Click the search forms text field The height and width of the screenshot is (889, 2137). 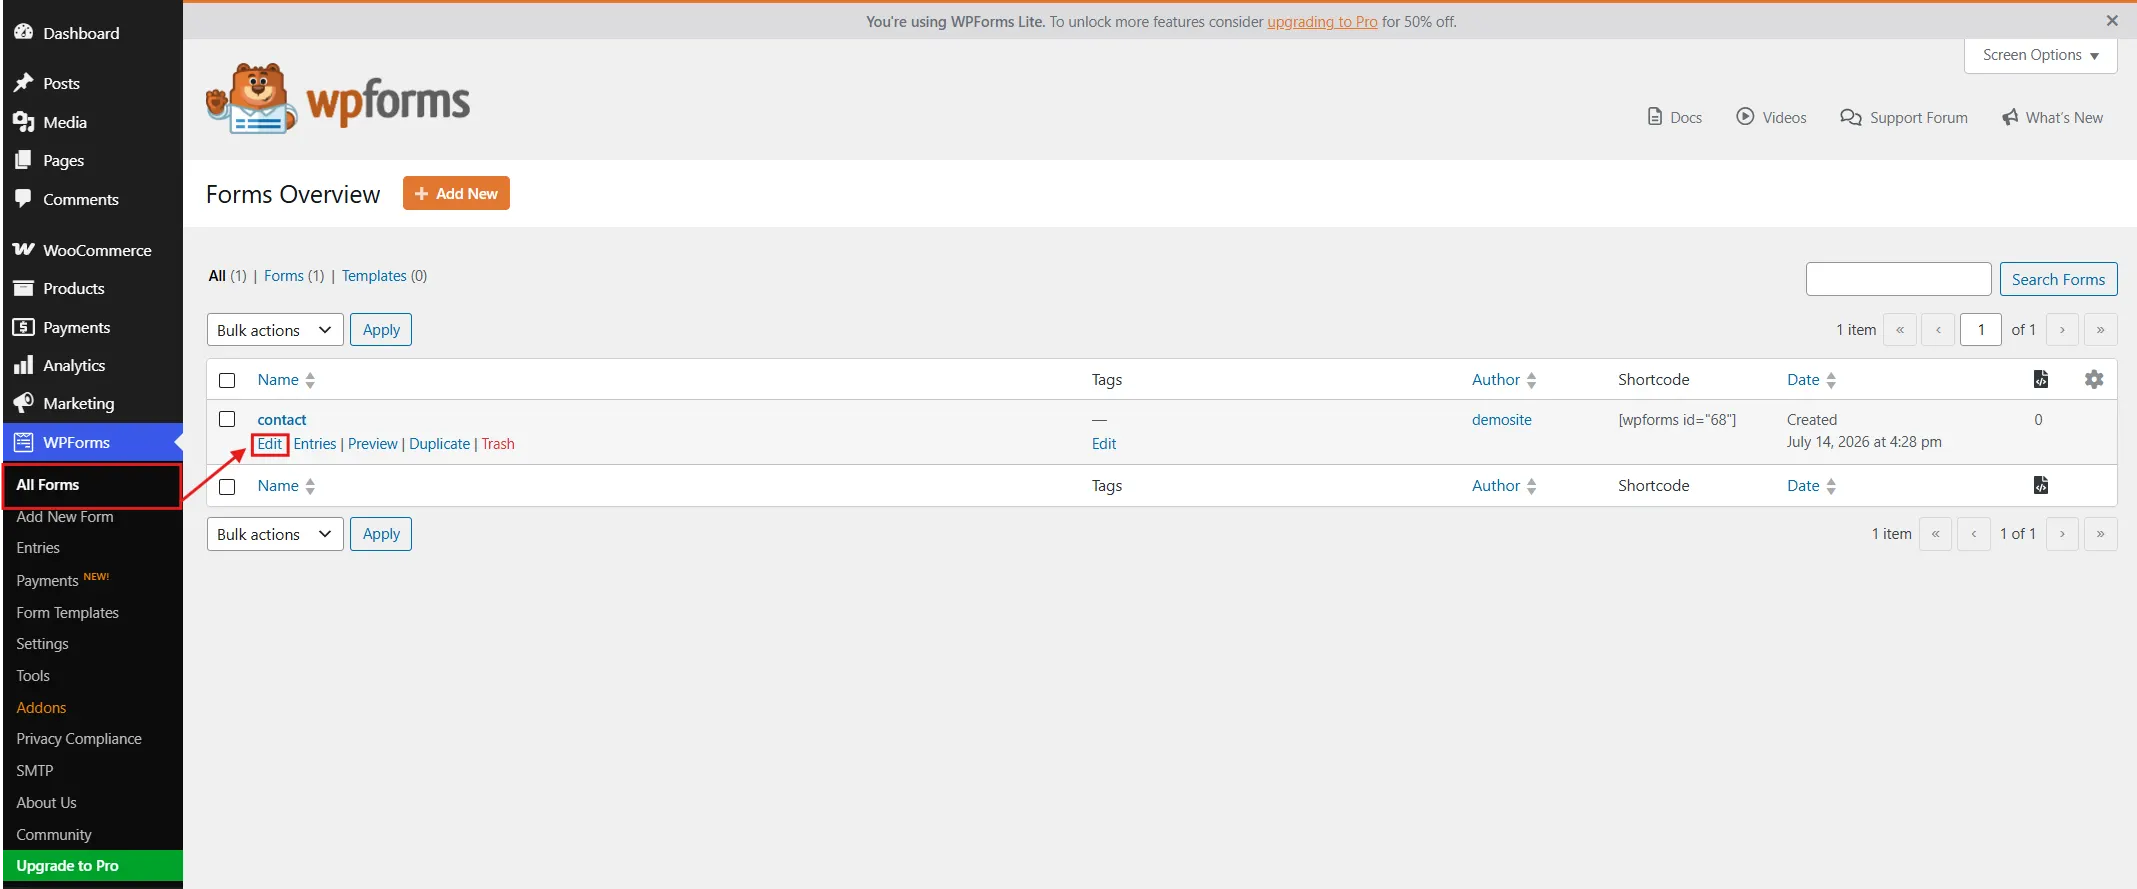[x=1898, y=279]
